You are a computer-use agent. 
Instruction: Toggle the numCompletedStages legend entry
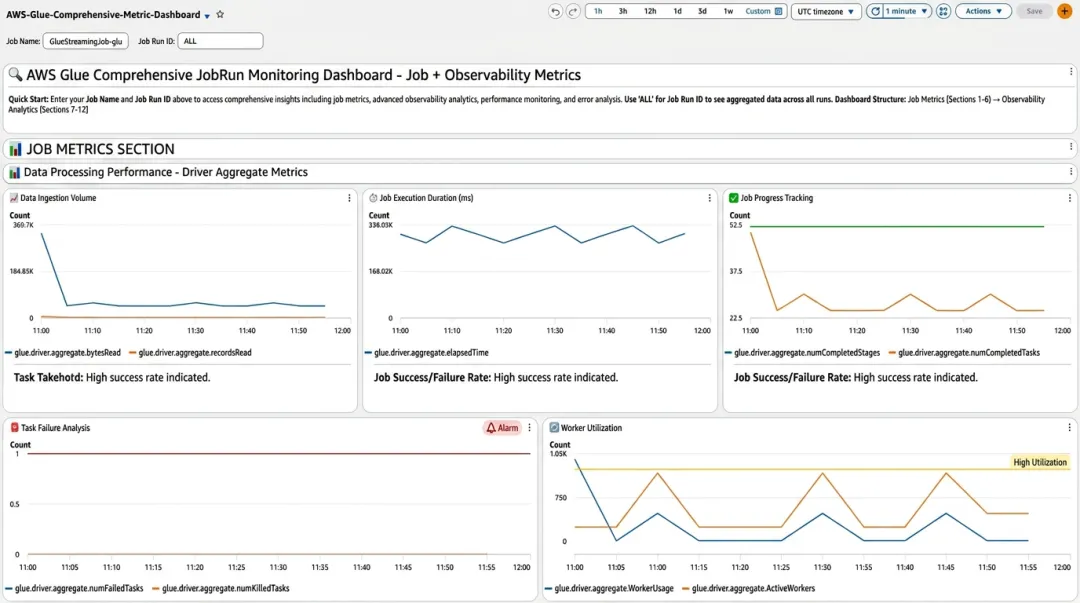click(802, 353)
